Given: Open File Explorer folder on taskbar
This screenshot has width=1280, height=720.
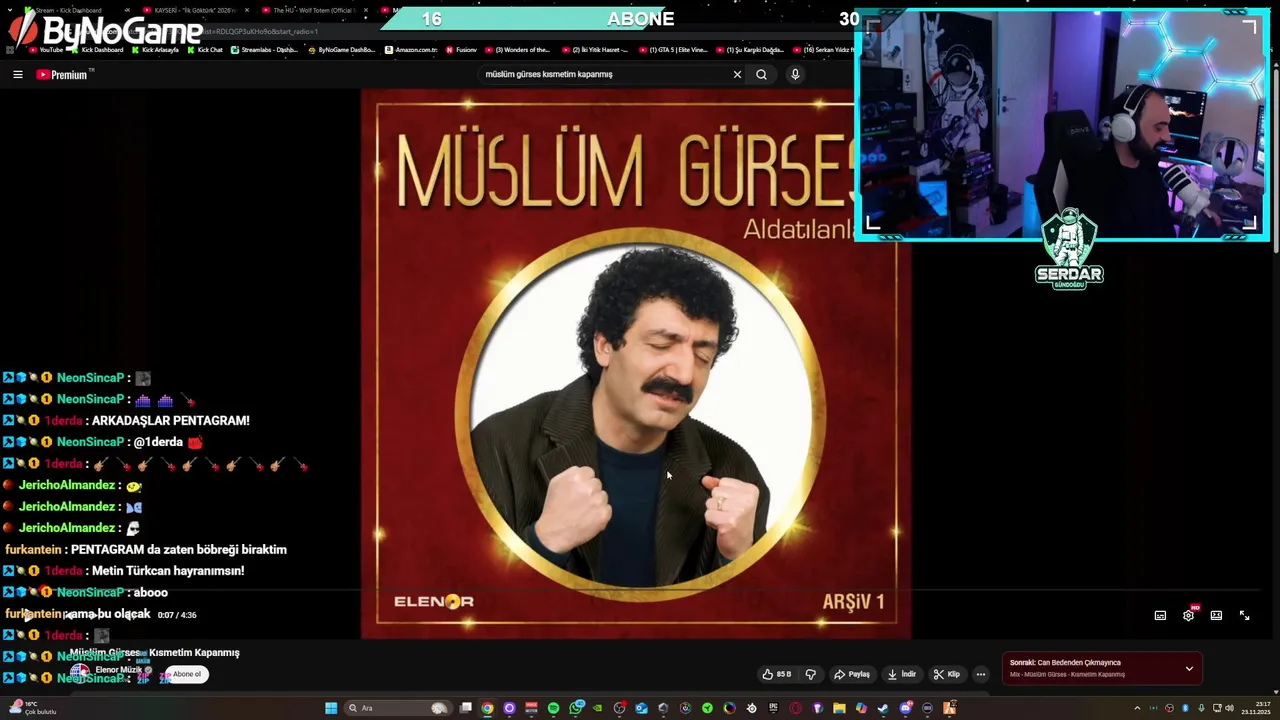Looking at the screenshot, I should [839, 708].
